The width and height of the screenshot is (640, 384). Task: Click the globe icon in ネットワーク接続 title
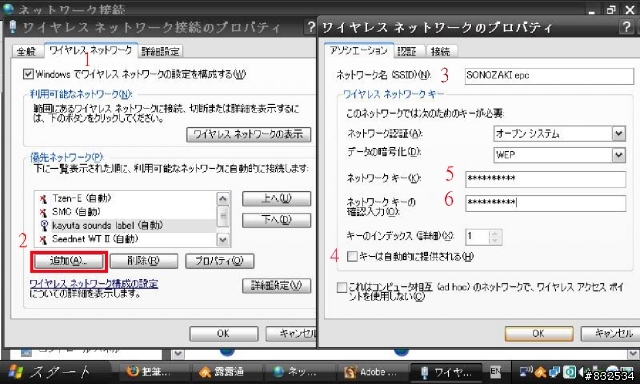[8, 9]
